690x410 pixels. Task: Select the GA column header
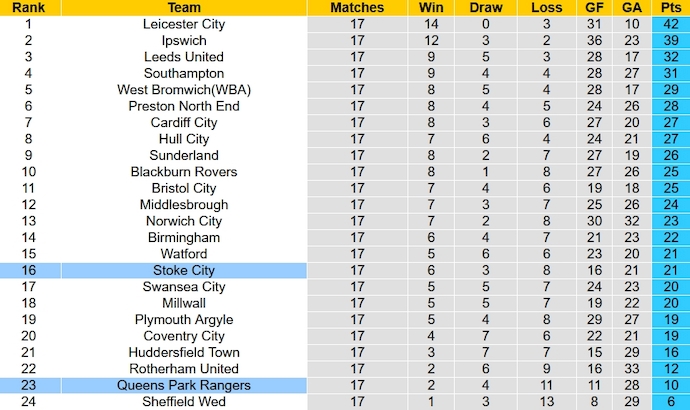631,7
